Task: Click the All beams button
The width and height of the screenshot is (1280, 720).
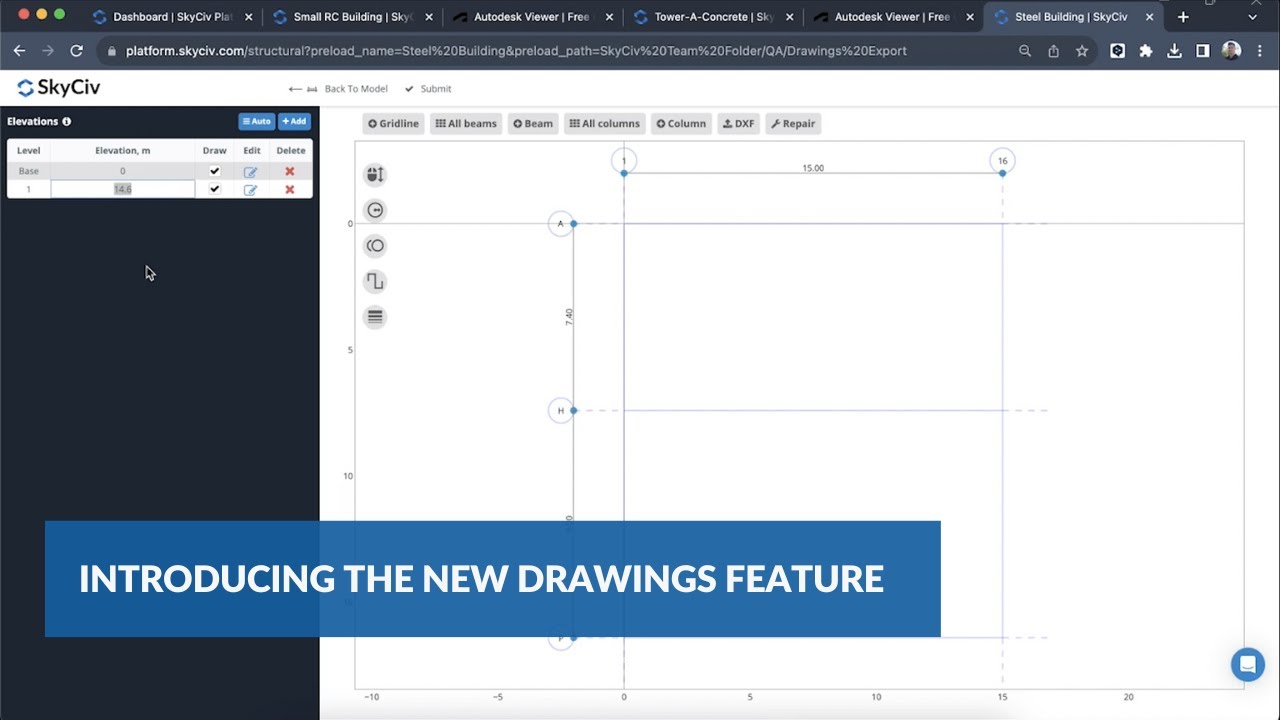Action: [466, 124]
